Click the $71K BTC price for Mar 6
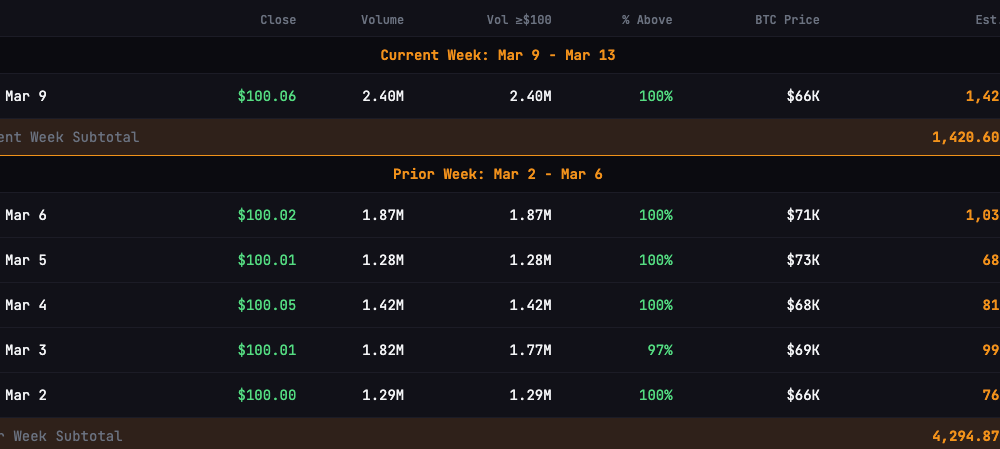The height and width of the screenshot is (449, 1000). 803,215
